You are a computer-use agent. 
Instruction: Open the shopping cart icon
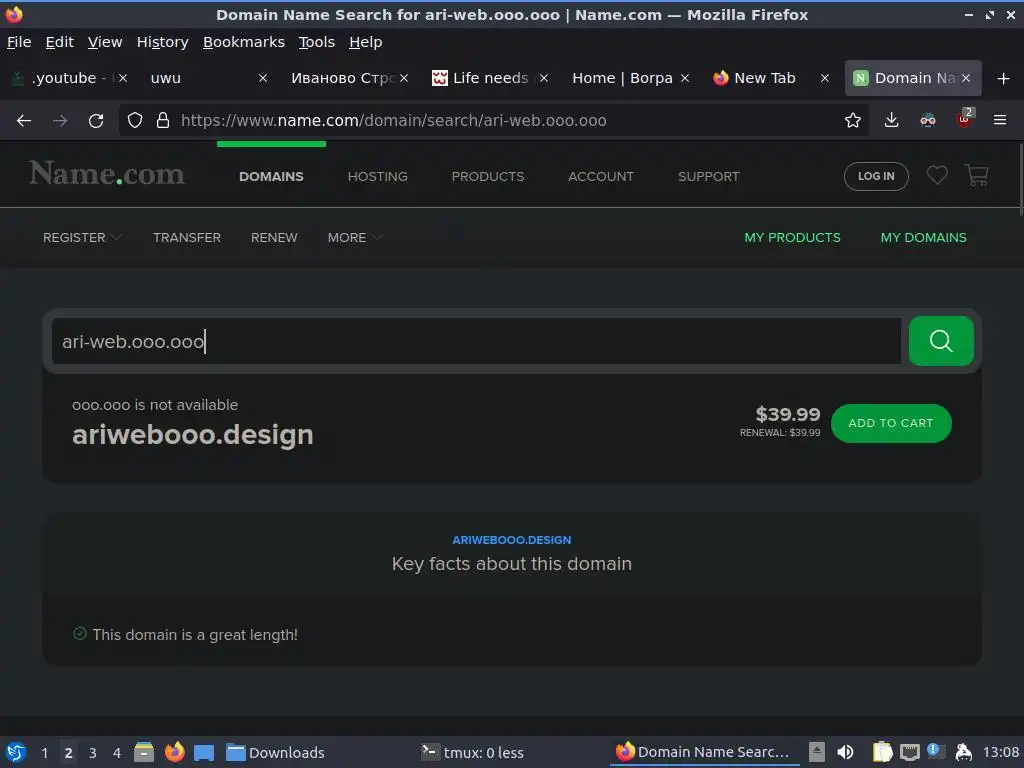tap(976, 175)
